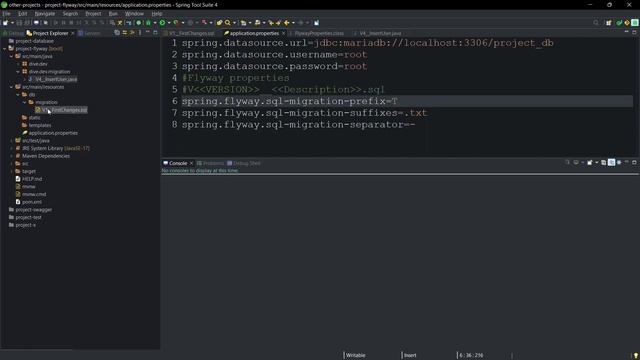The width and height of the screenshot is (640, 360).
Task: Click the Open Console icon in console toolbar
Action: 590,162
